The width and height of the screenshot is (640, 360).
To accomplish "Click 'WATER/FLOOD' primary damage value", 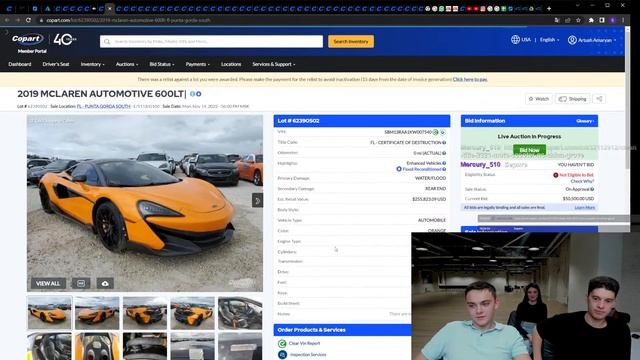I will click(430, 178).
